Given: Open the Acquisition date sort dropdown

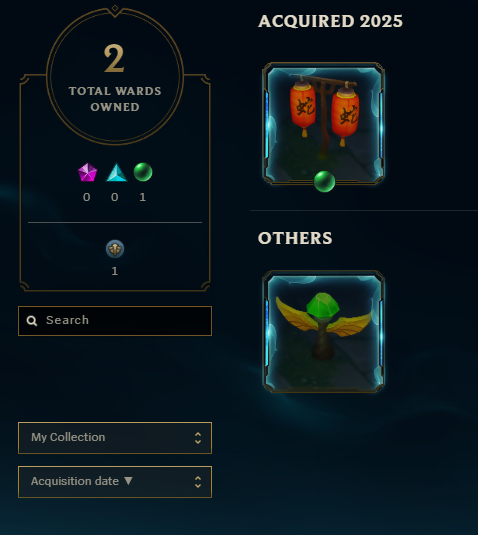Looking at the screenshot, I should pos(115,482).
